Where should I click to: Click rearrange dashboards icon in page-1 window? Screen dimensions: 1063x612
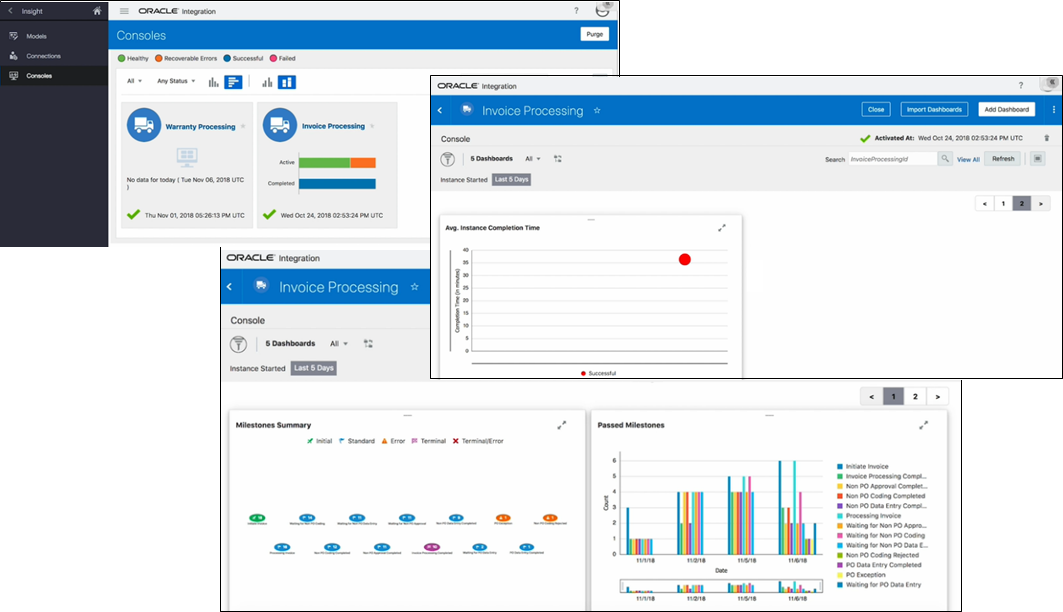pyautogui.click(x=368, y=344)
